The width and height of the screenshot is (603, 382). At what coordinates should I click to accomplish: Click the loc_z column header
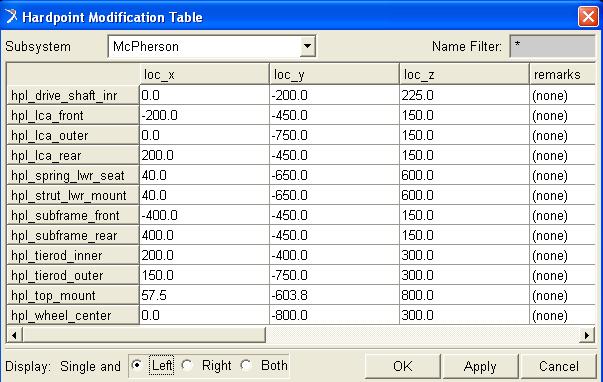[465, 74]
